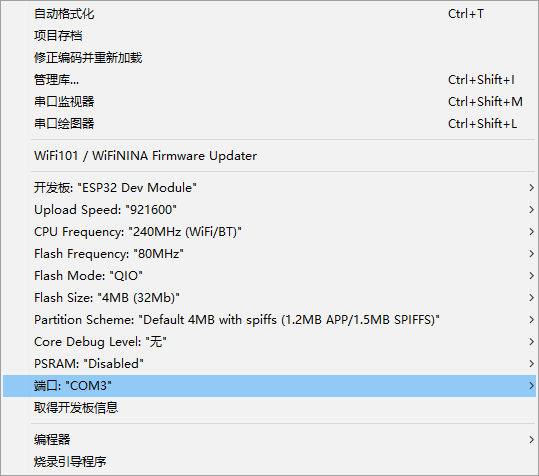This screenshot has width=539, height=476.
Task: Open WiFi101 / WiFiNINA Firmware Updater
Action: pos(269,156)
